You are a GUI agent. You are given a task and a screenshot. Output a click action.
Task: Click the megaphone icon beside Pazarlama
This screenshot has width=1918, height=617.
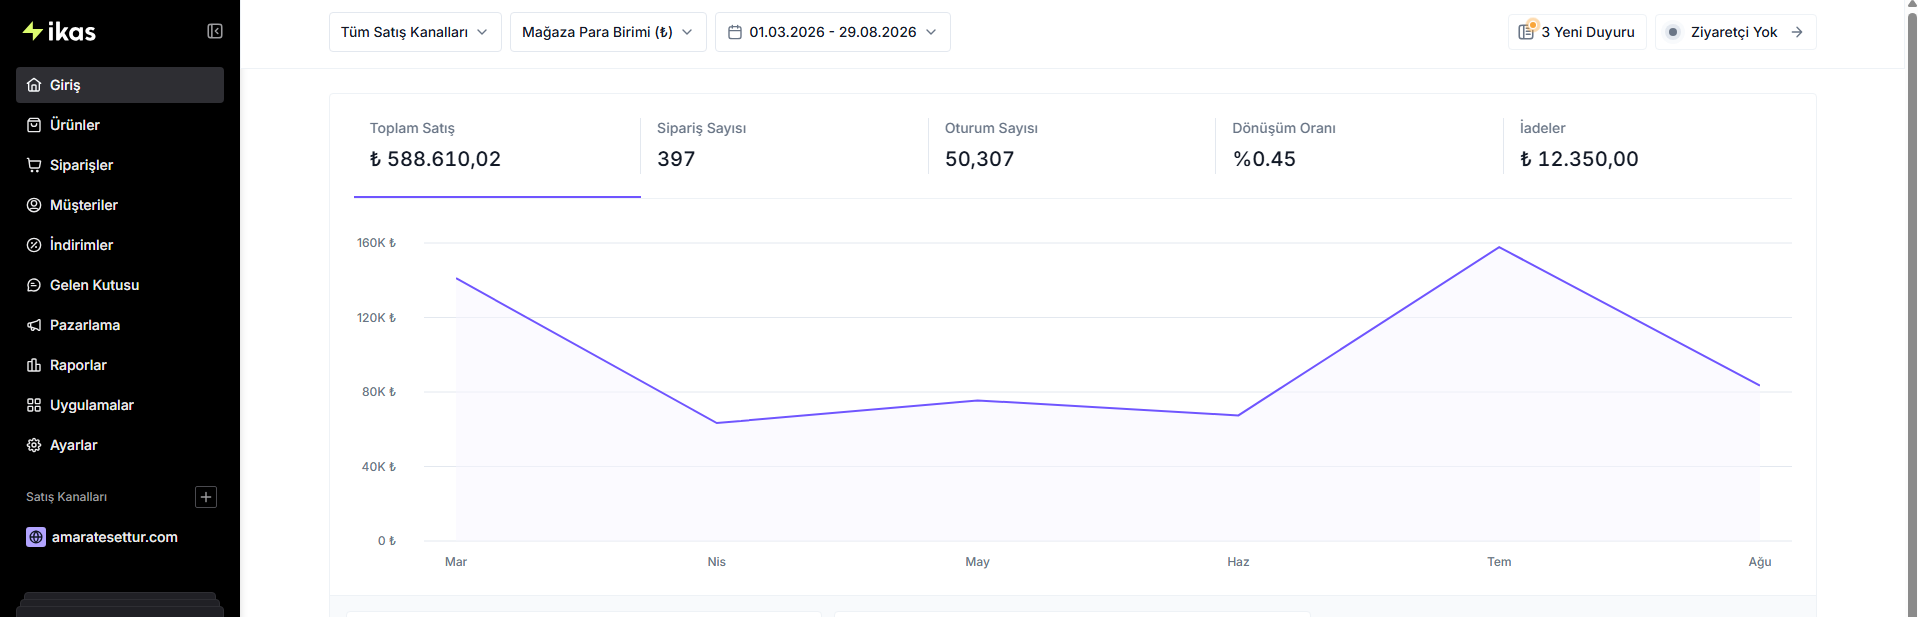[x=34, y=325]
